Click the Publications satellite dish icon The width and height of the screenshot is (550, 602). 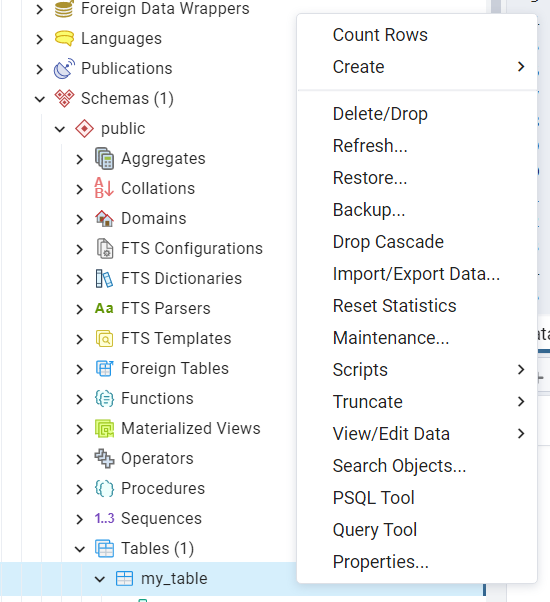click(64, 68)
